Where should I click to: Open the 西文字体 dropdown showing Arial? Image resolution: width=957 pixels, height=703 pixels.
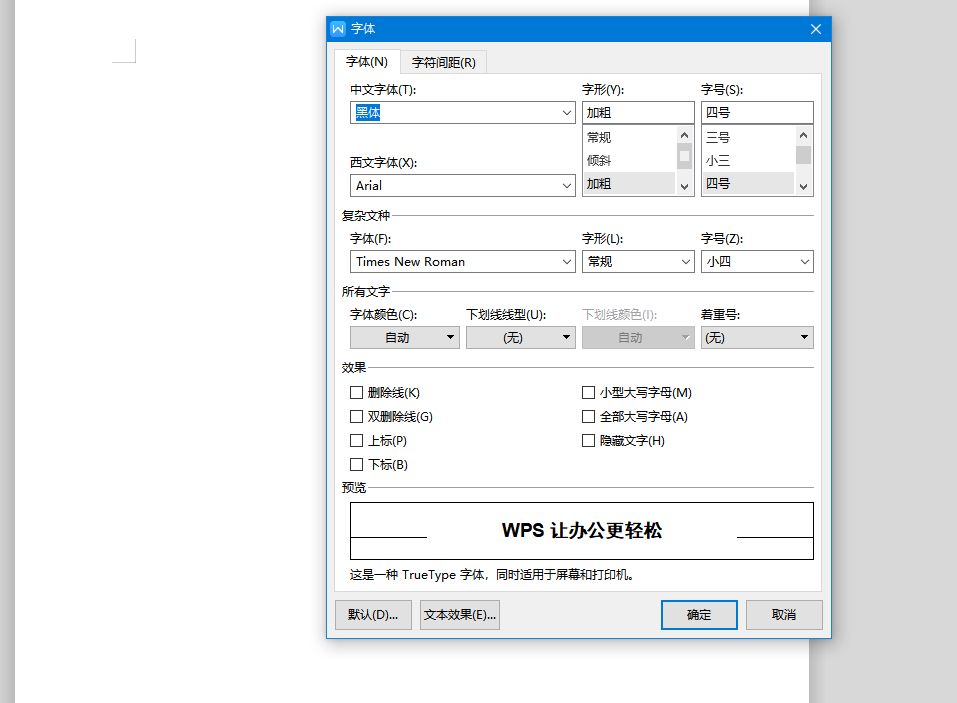[463, 186]
